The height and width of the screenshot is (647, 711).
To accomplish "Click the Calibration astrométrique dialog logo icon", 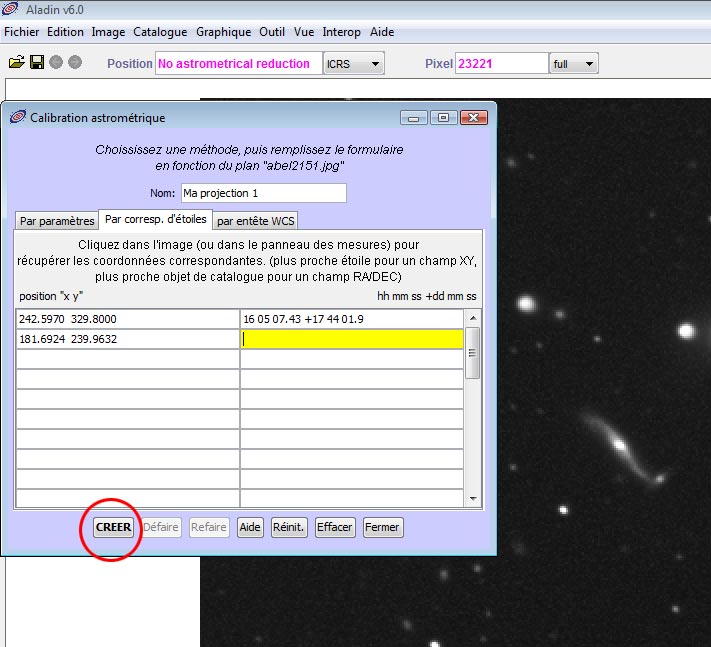I will [18, 117].
